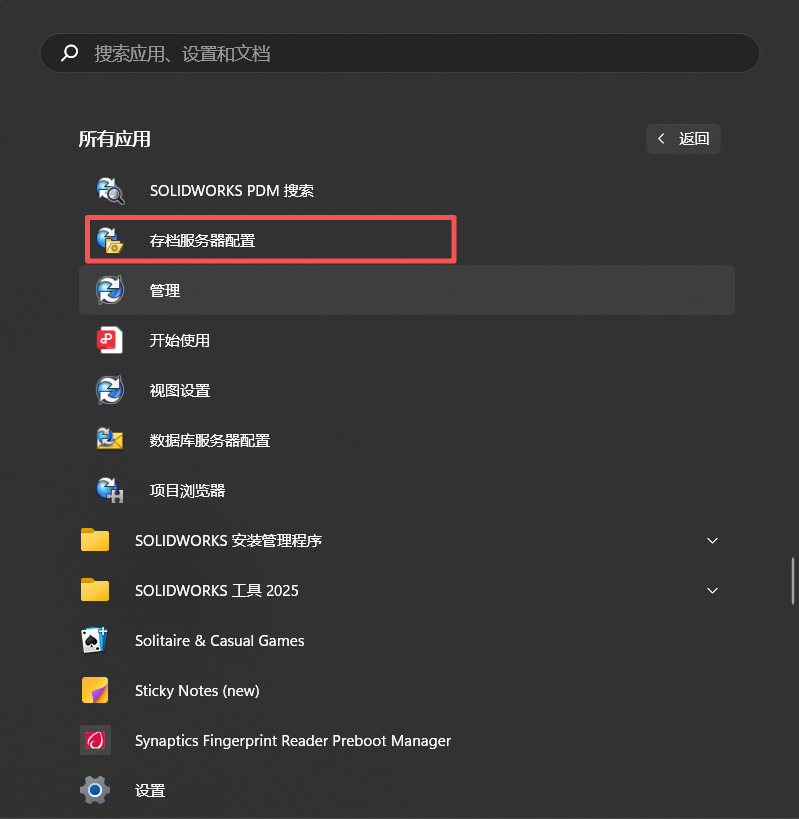
Task: Click the Synaptics Fingerprint Reader icon
Action: click(95, 740)
